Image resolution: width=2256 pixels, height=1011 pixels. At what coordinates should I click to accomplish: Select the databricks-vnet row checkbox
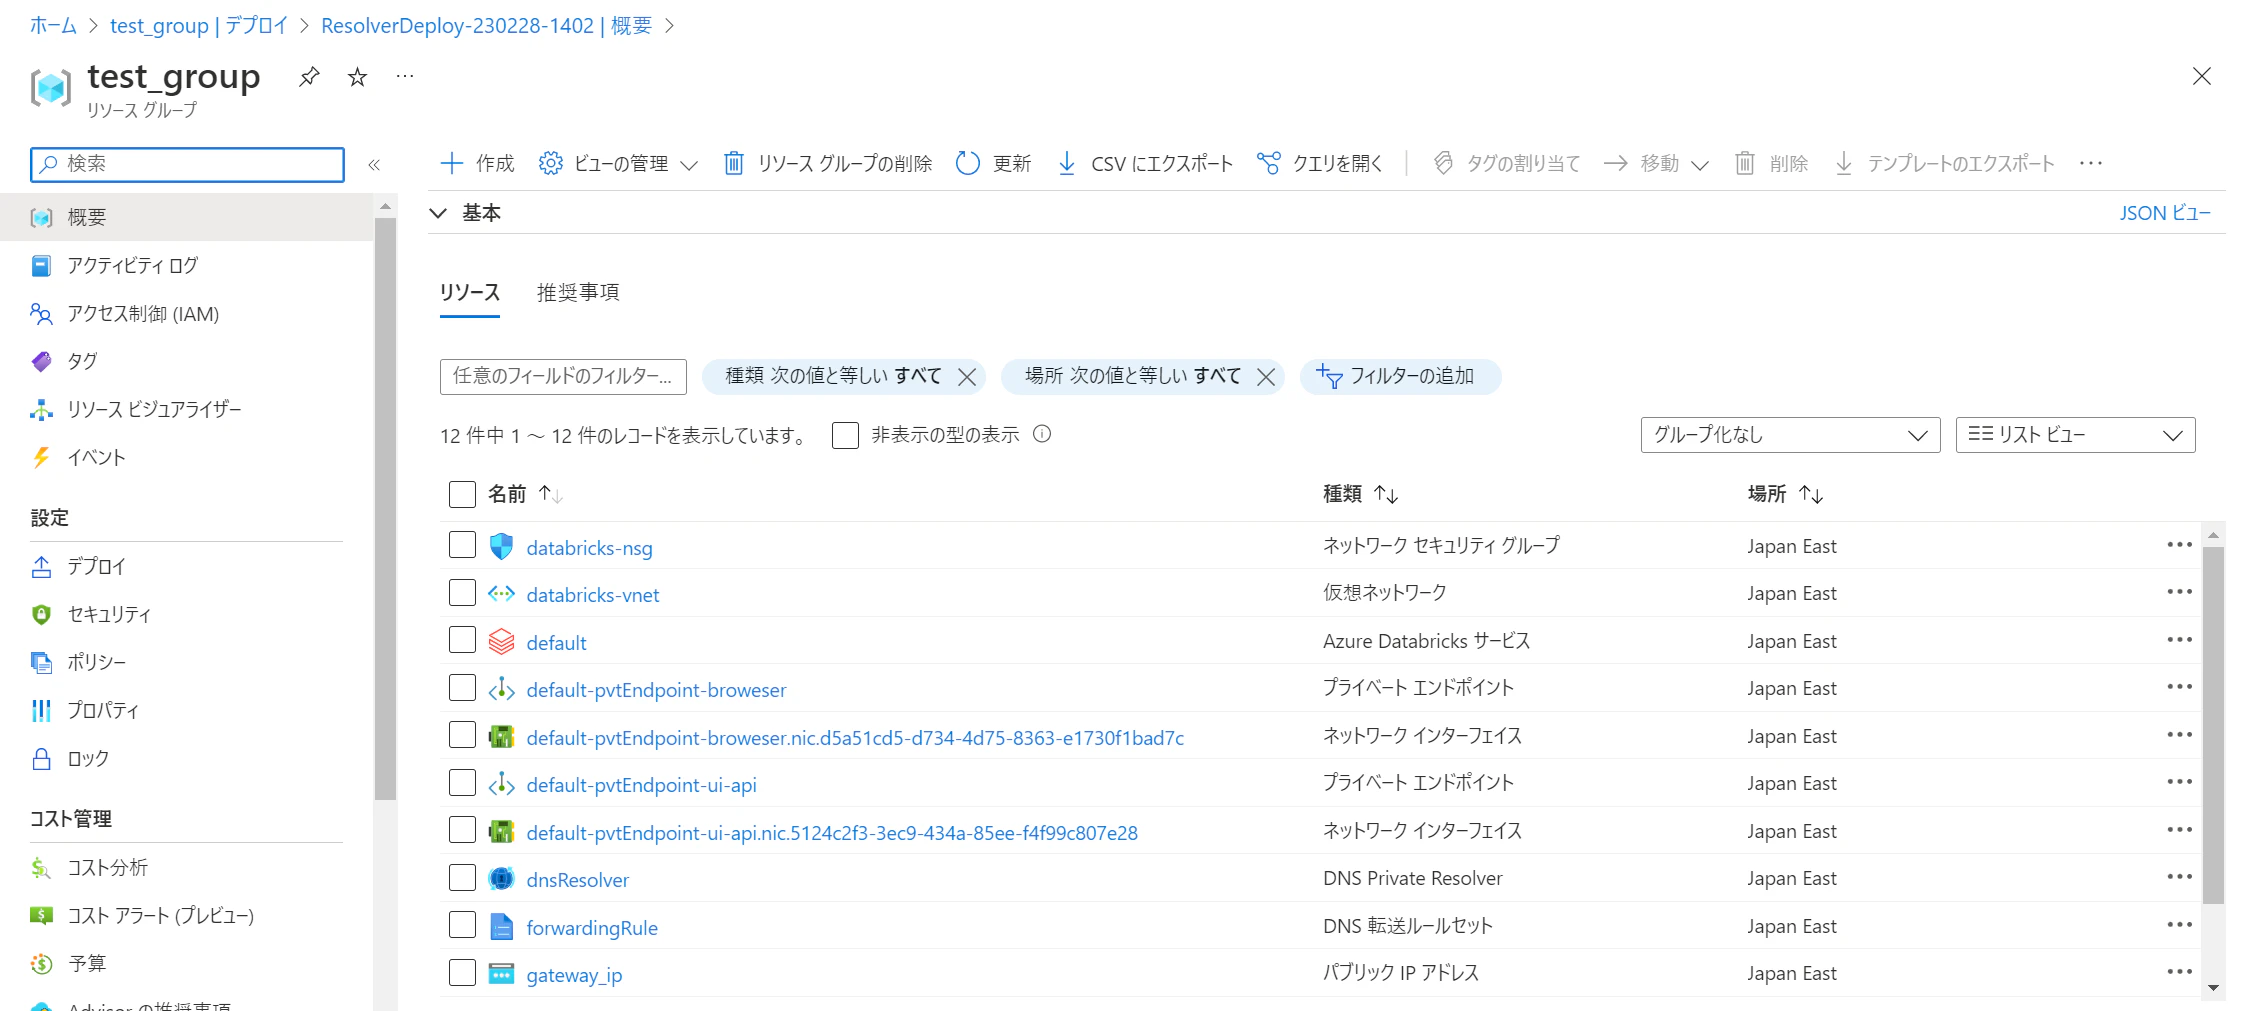tap(462, 592)
